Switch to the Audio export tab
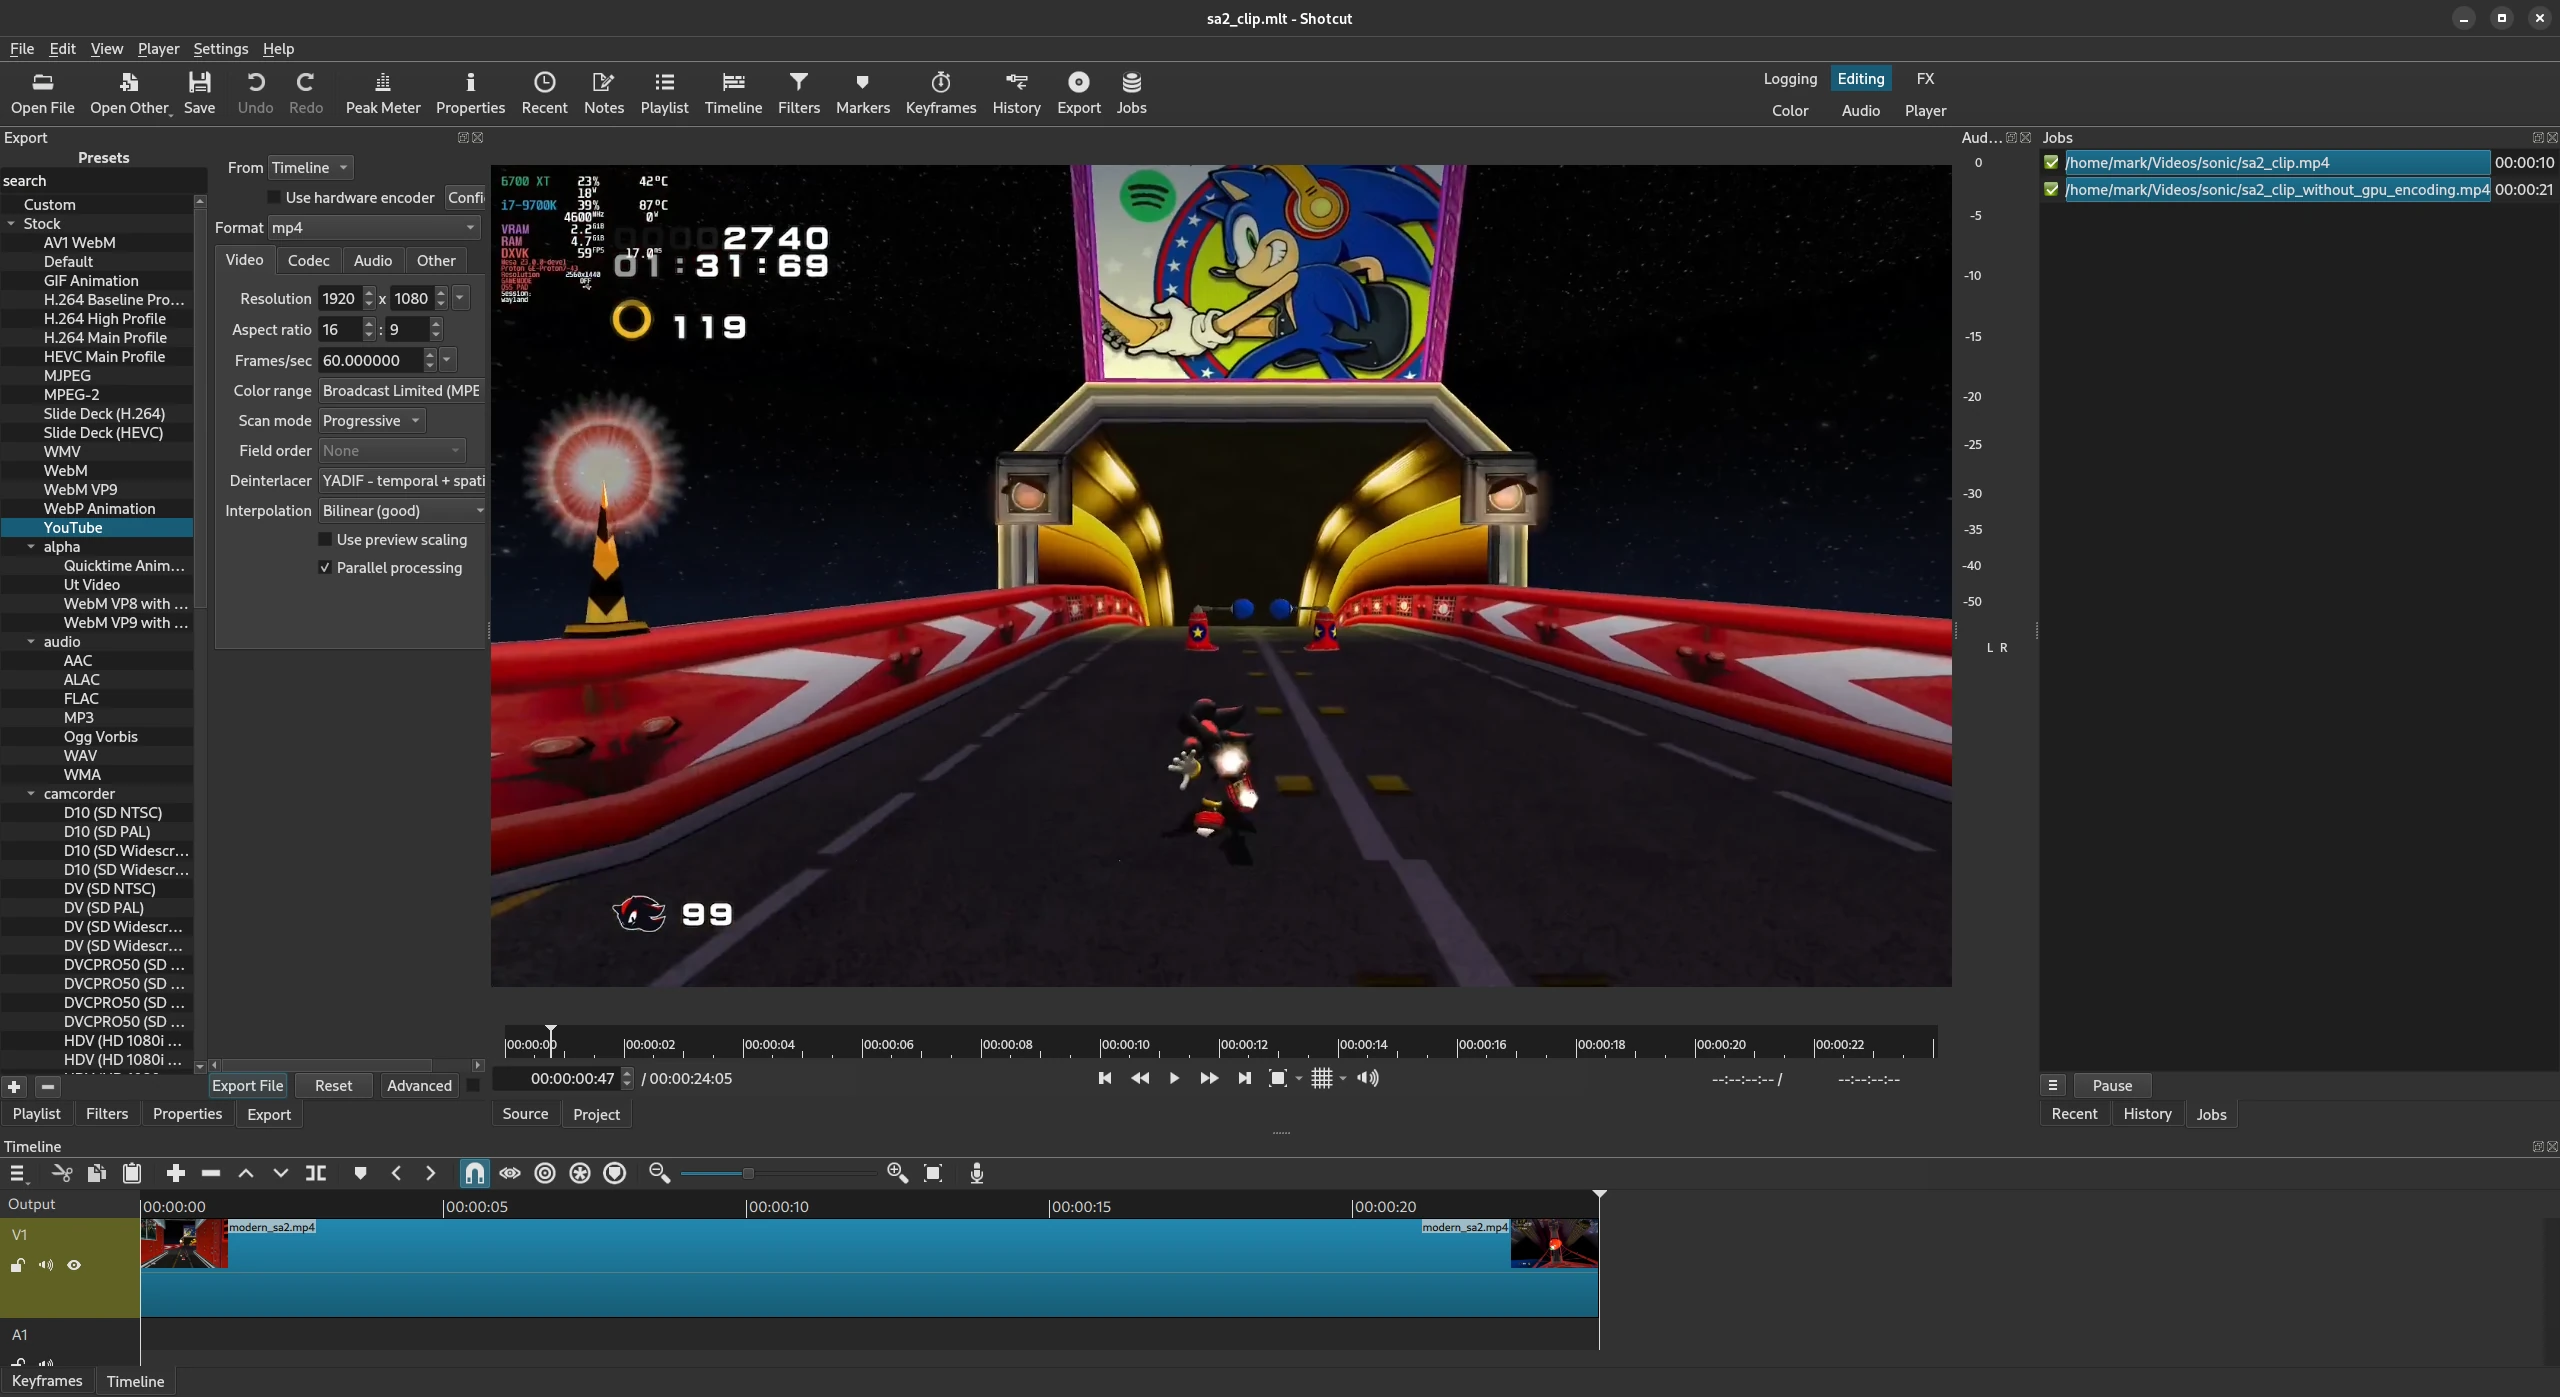The height and width of the screenshot is (1397, 2560). (x=372, y=261)
